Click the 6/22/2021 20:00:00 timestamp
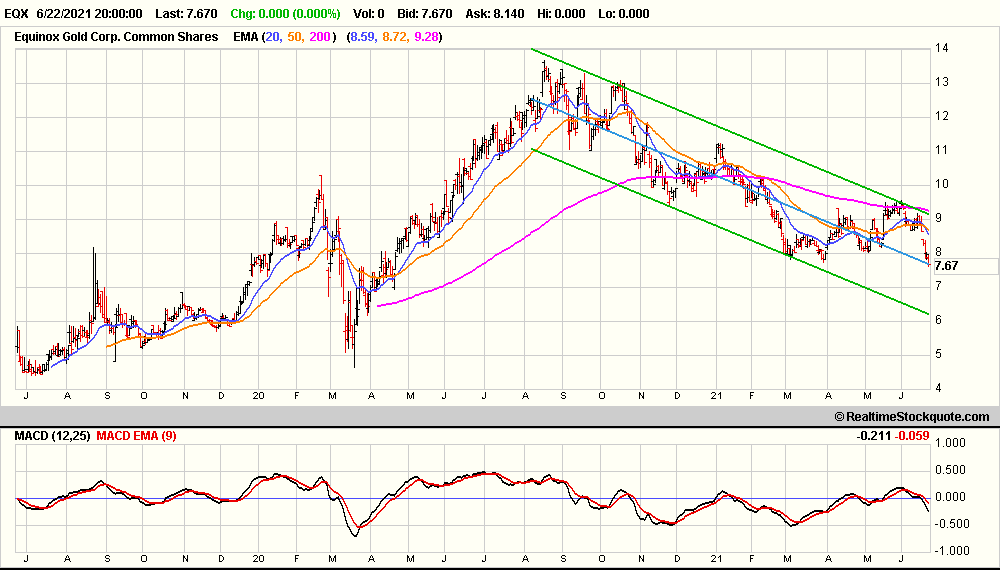 point(93,14)
